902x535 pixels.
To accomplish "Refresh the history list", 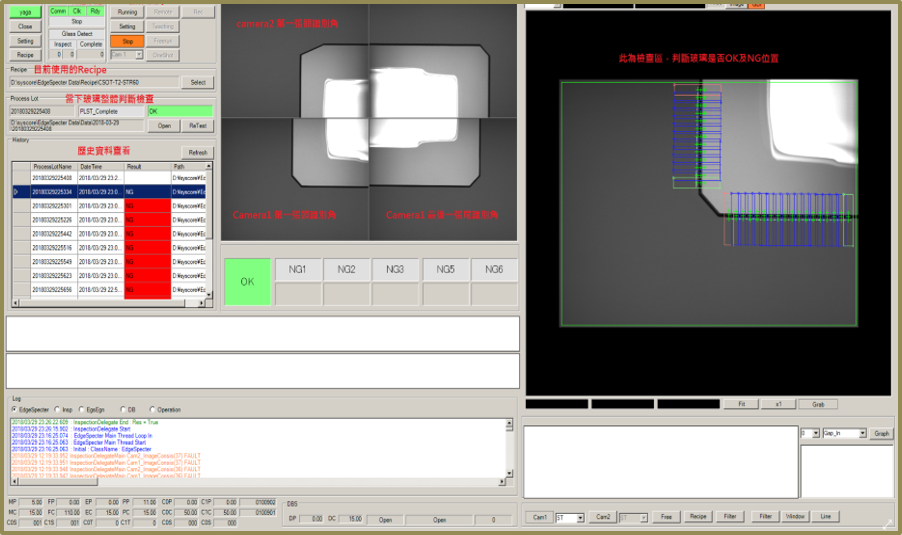I will (x=197, y=153).
